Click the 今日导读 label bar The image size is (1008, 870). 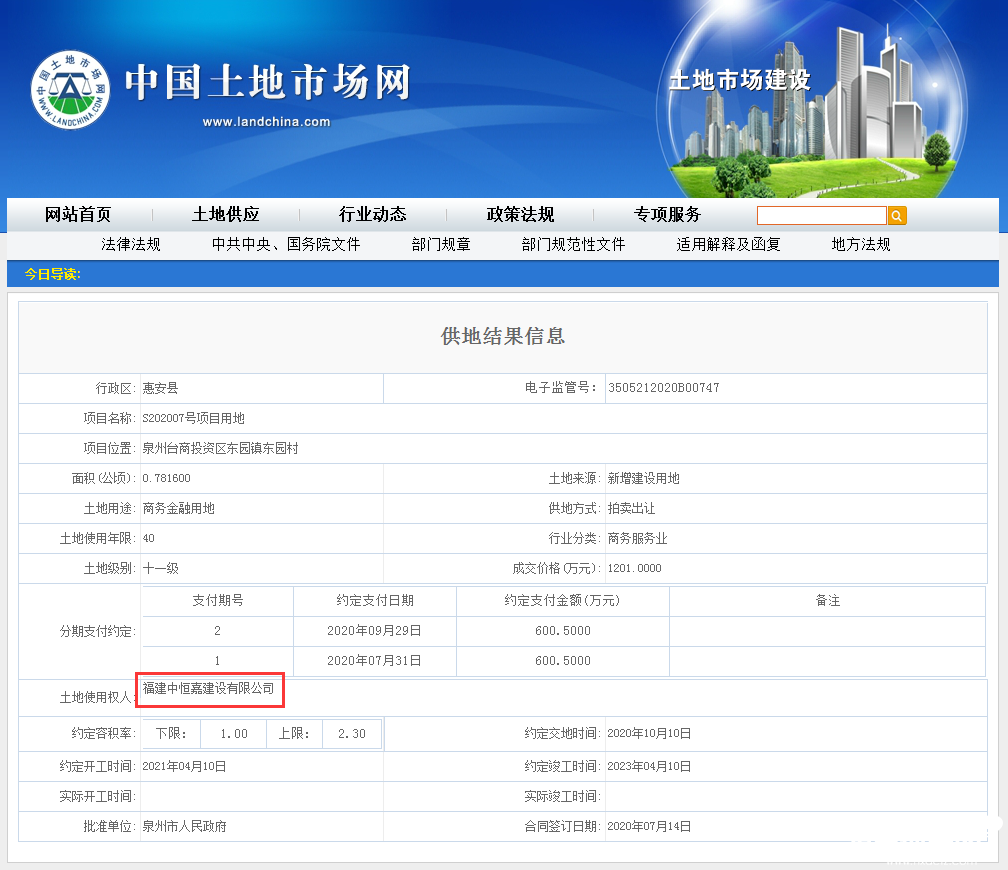click(53, 274)
